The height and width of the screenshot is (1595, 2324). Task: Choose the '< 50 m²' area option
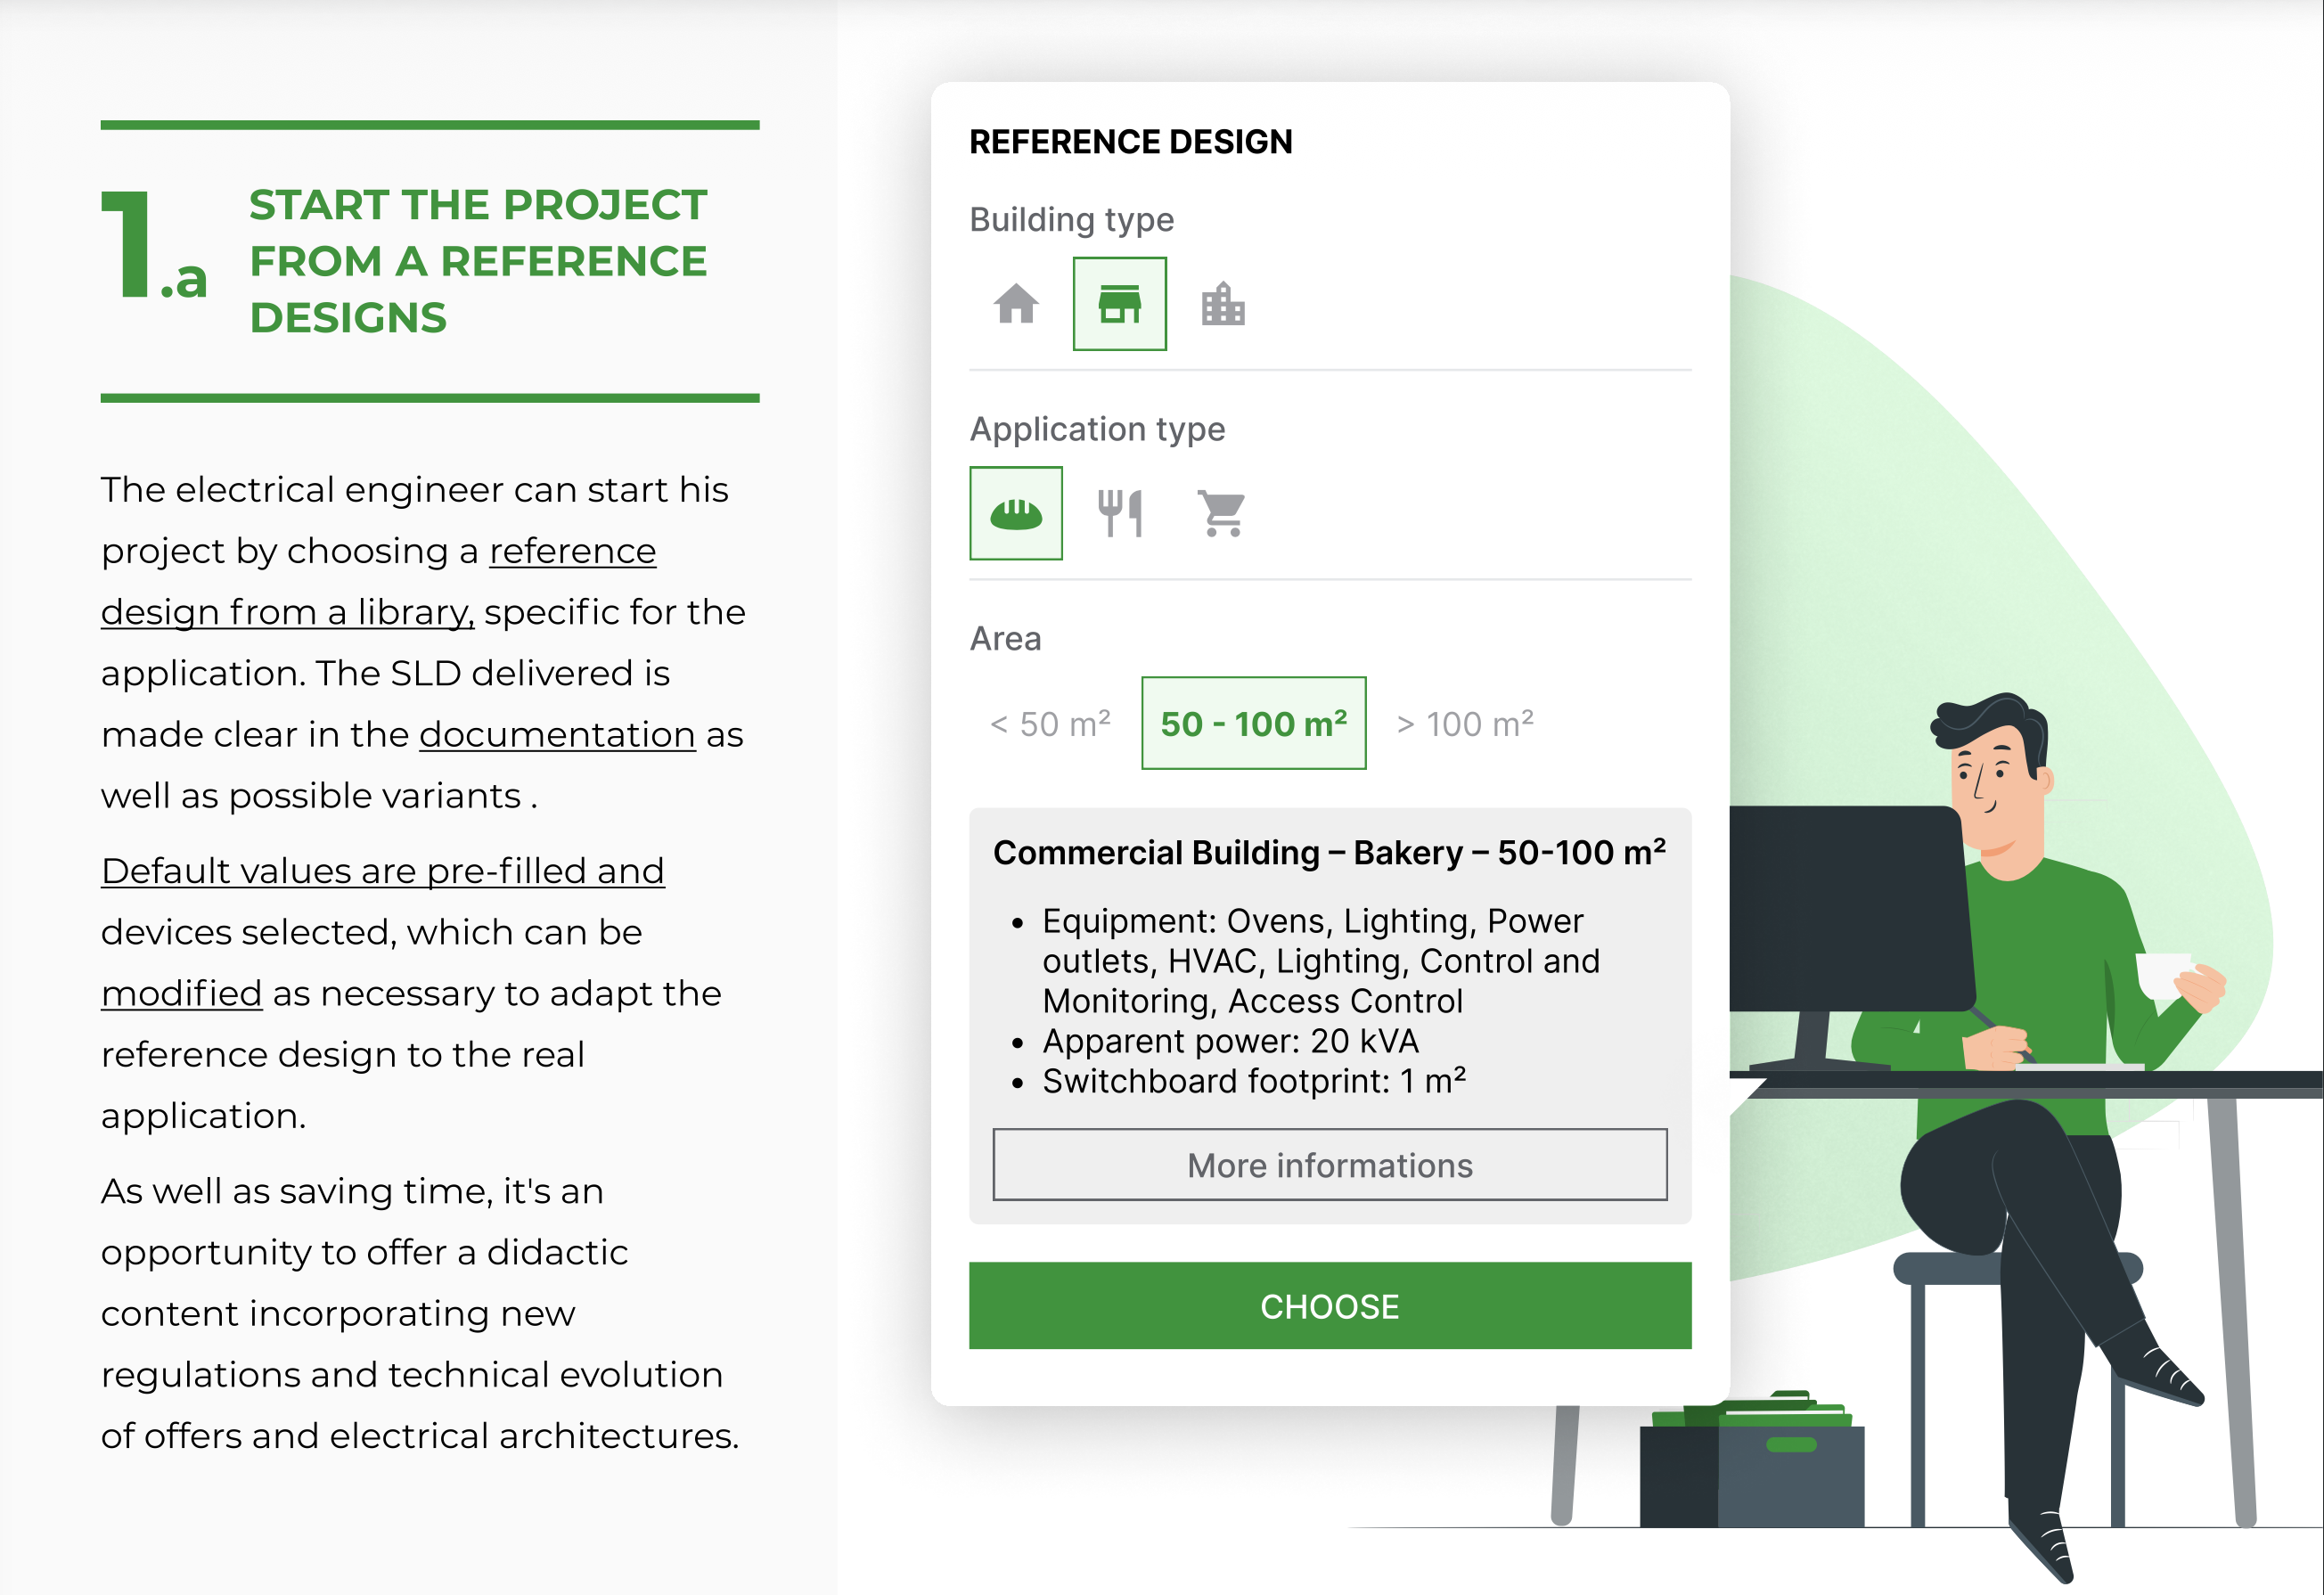pos(1050,723)
